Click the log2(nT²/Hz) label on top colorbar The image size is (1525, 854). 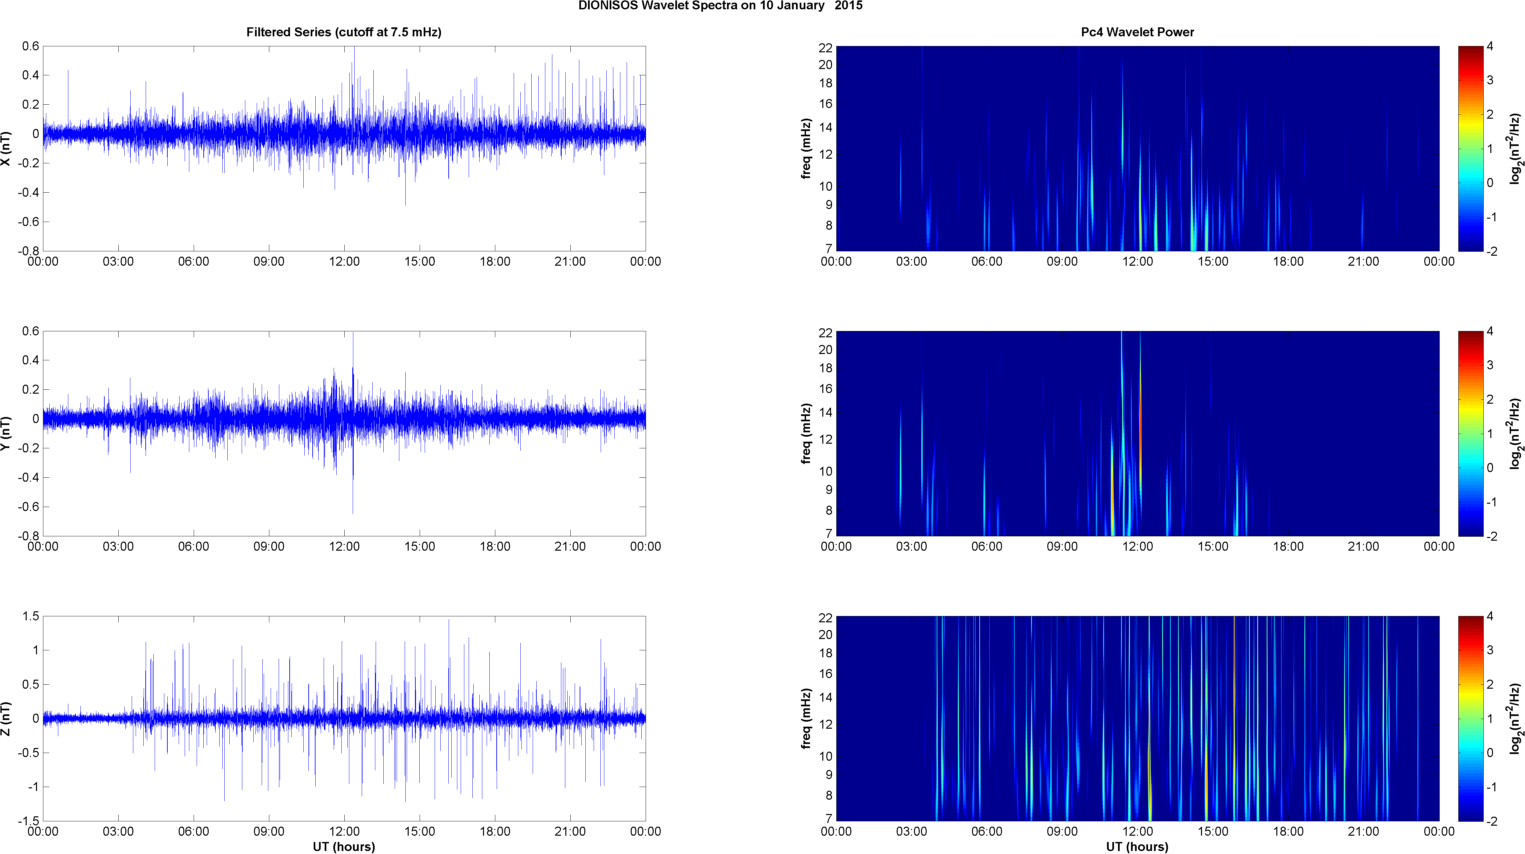click(1516, 148)
